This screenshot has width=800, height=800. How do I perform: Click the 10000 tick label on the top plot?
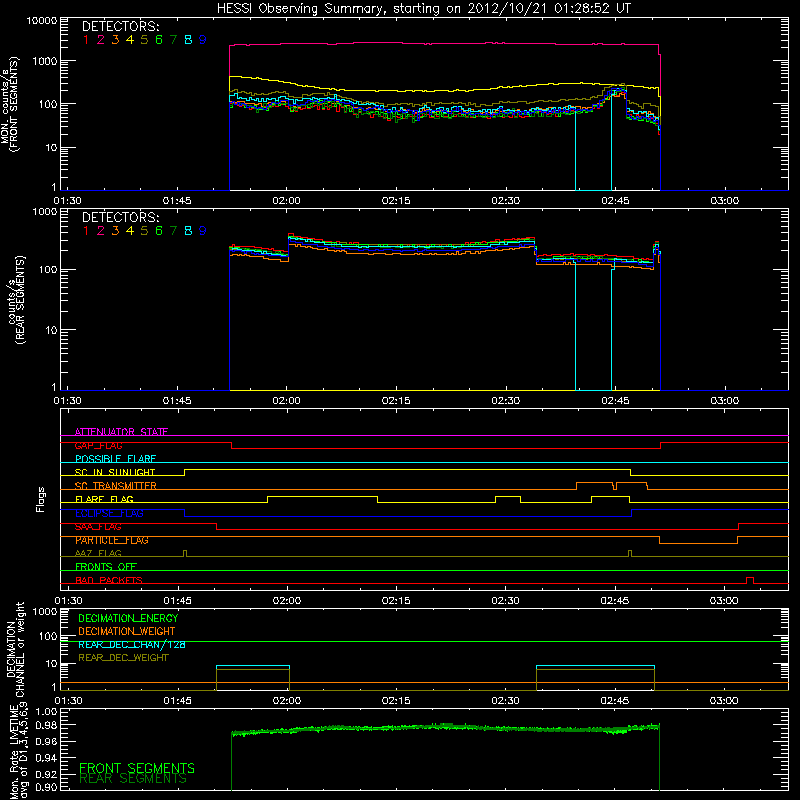pyautogui.click(x=42, y=21)
